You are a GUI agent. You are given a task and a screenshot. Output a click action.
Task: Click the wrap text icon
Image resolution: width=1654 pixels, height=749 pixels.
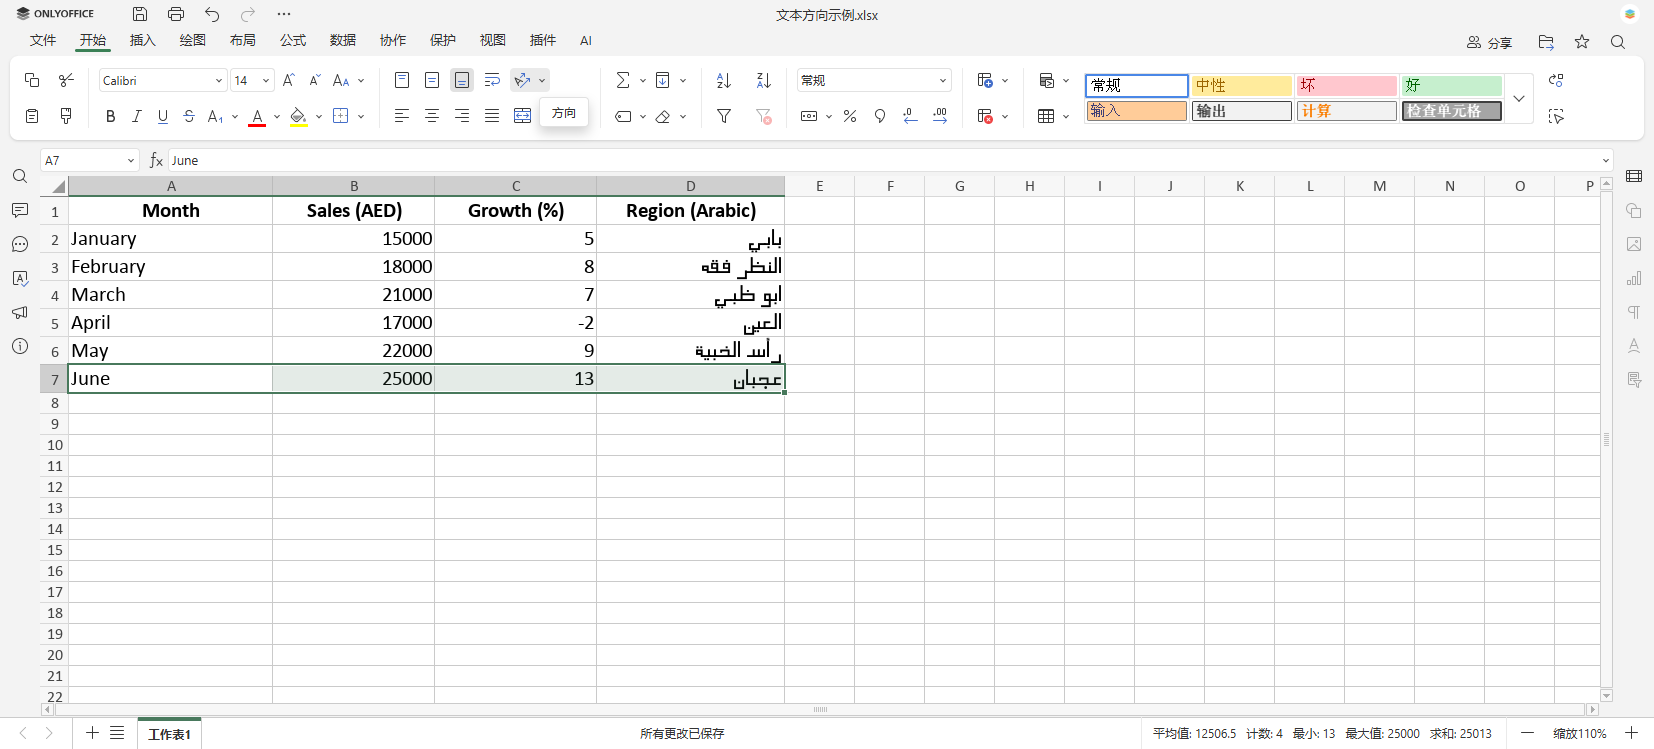click(x=492, y=80)
